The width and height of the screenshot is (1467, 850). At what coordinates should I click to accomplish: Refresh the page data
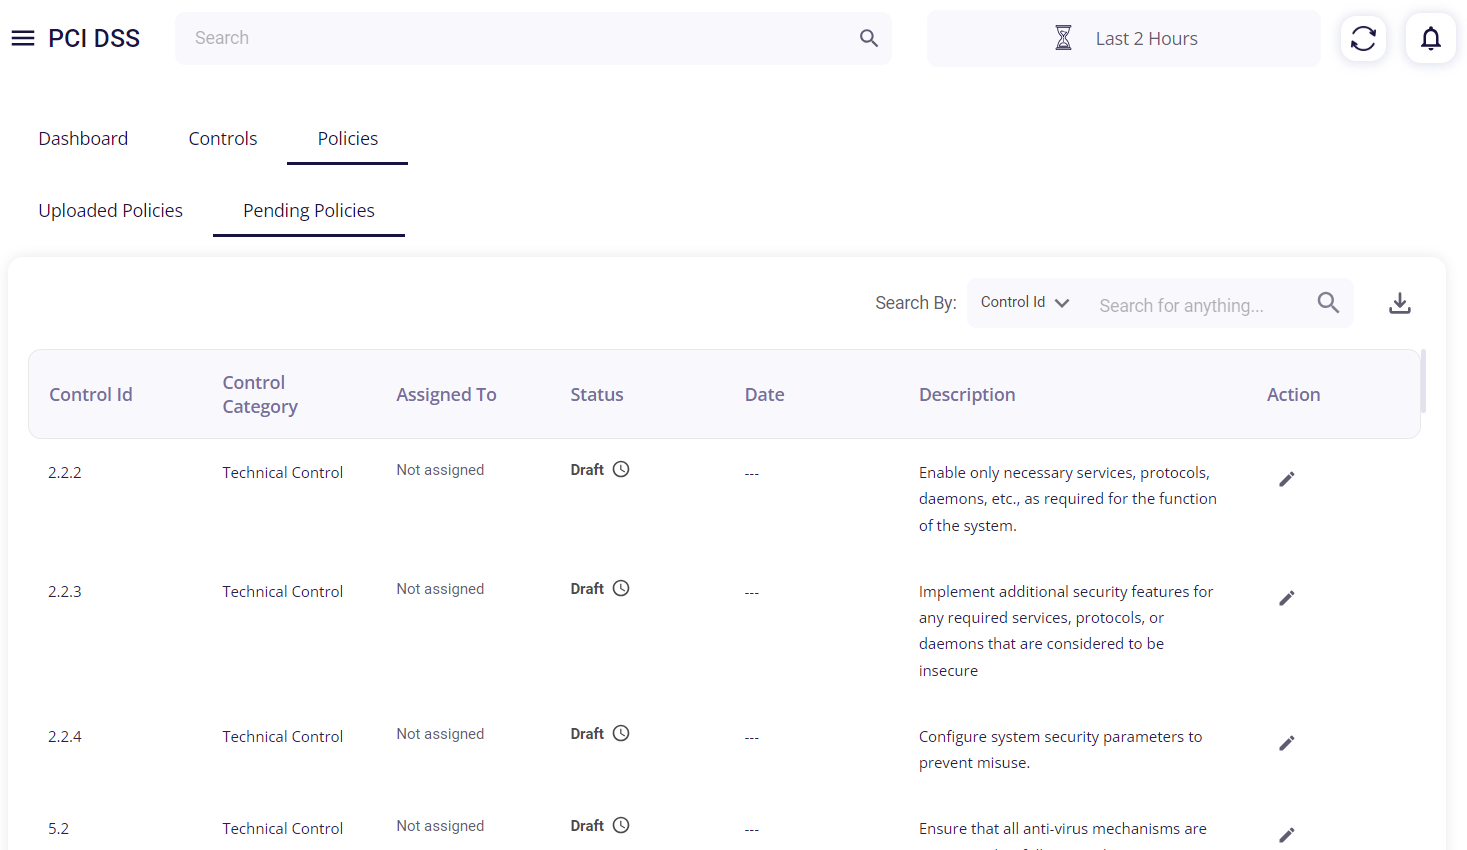(1363, 38)
